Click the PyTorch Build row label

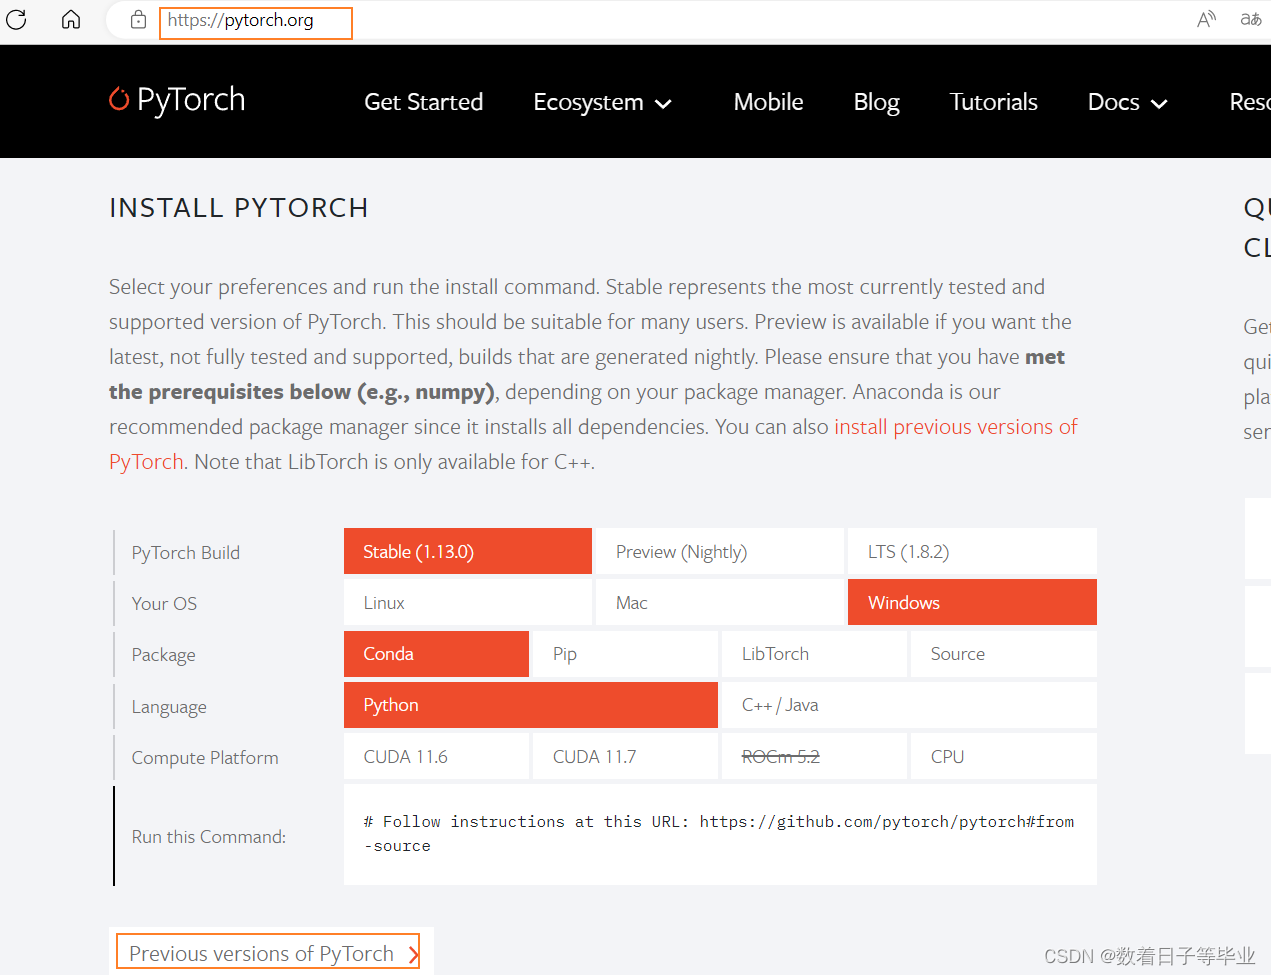[186, 553]
